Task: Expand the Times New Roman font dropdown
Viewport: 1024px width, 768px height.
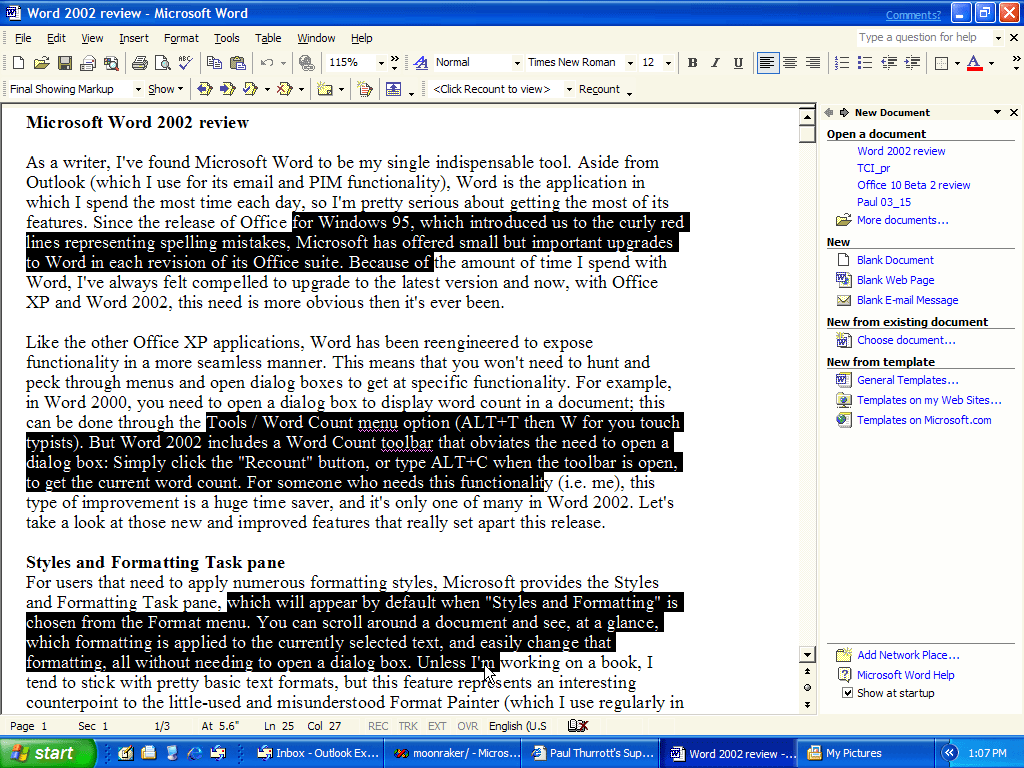Action: click(630, 63)
